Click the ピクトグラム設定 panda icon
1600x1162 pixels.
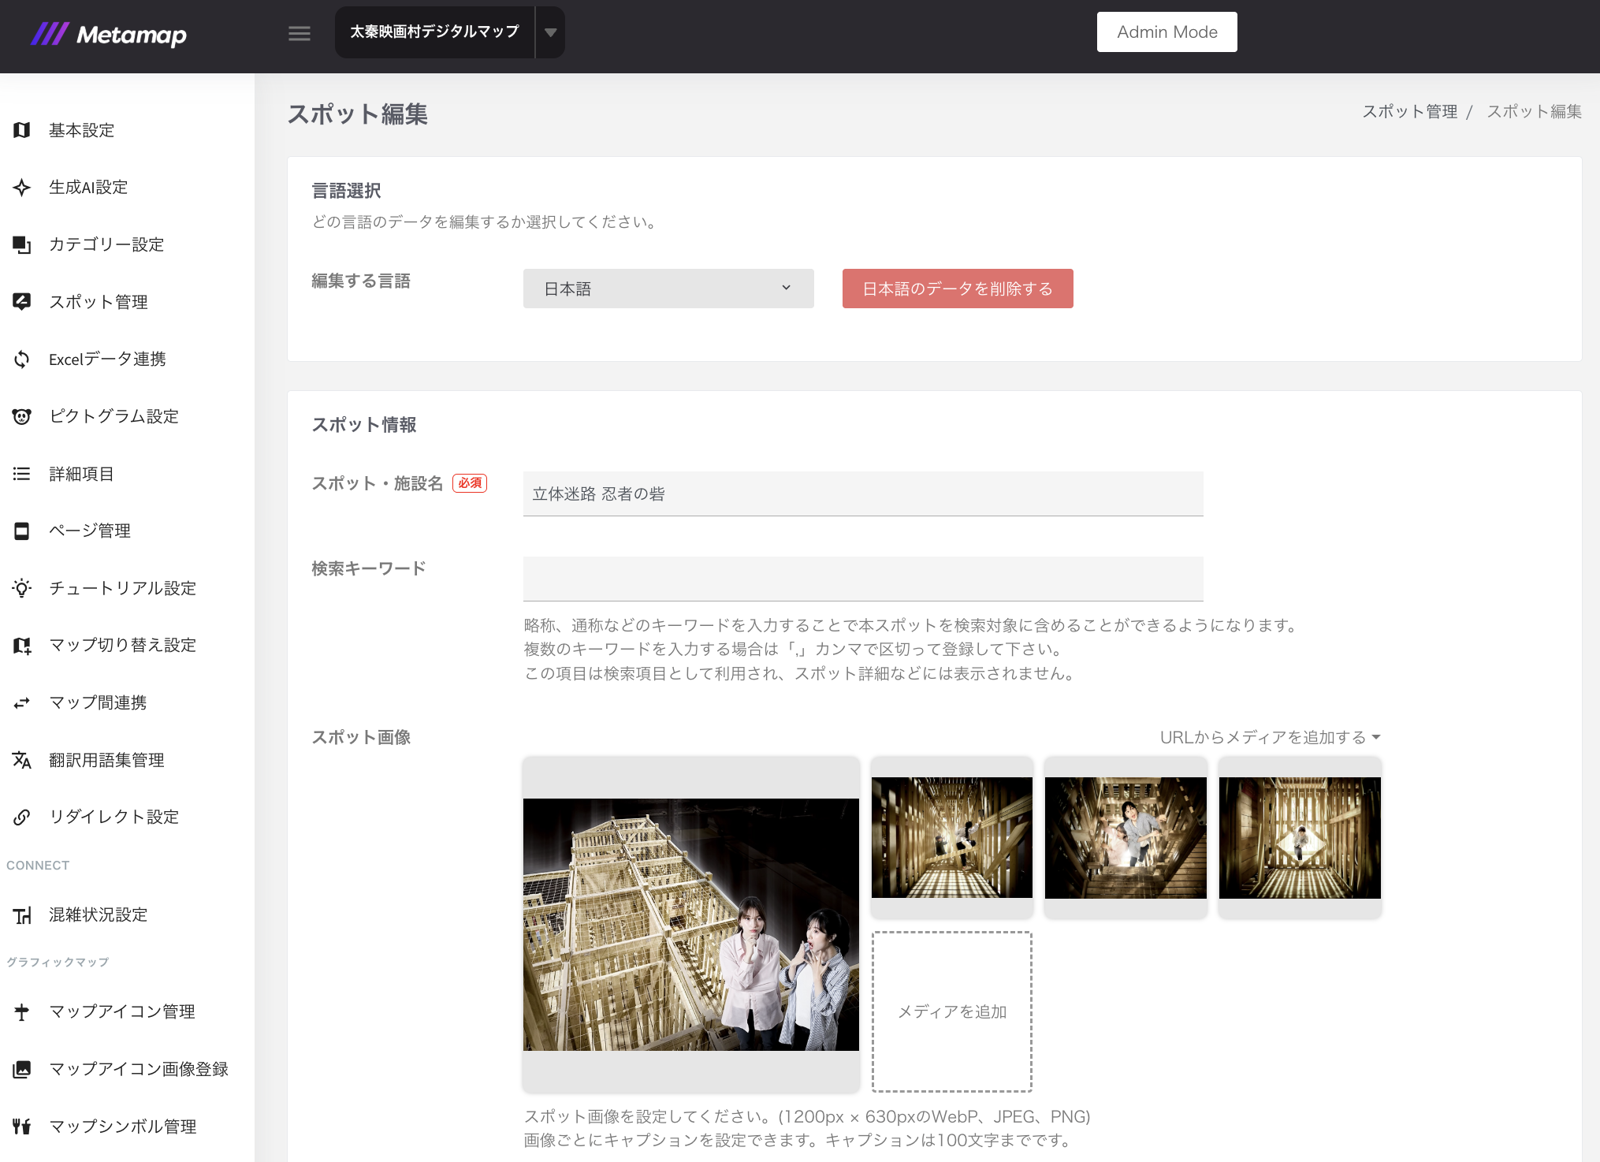point(22,416)
